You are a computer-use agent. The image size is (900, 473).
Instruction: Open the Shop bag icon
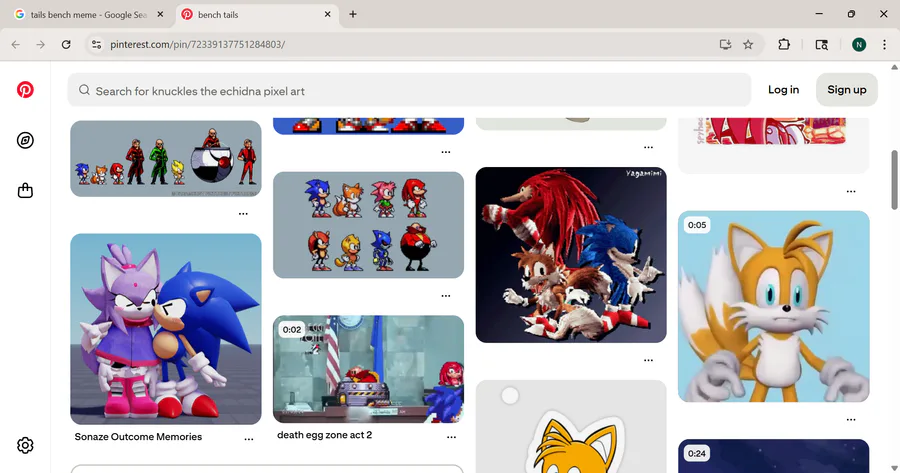point(25,191)
